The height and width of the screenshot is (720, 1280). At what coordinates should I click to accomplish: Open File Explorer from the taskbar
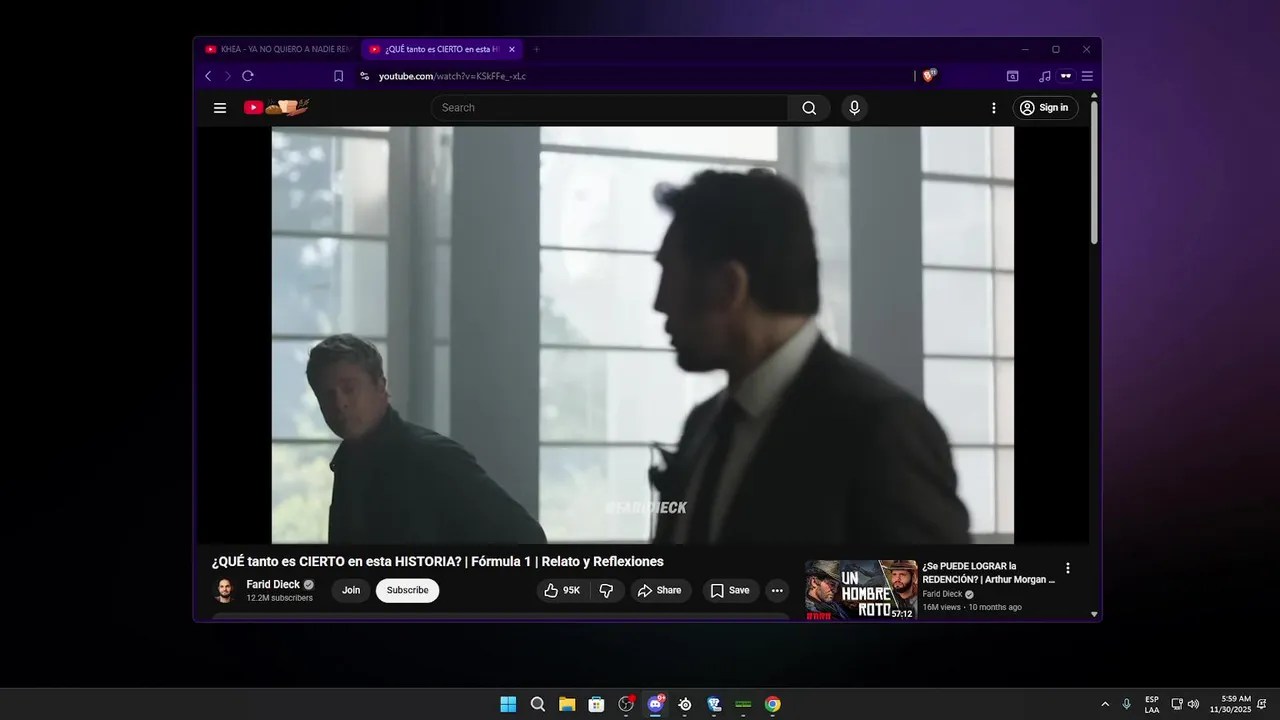pyautogui.click(x=567, y=704)
